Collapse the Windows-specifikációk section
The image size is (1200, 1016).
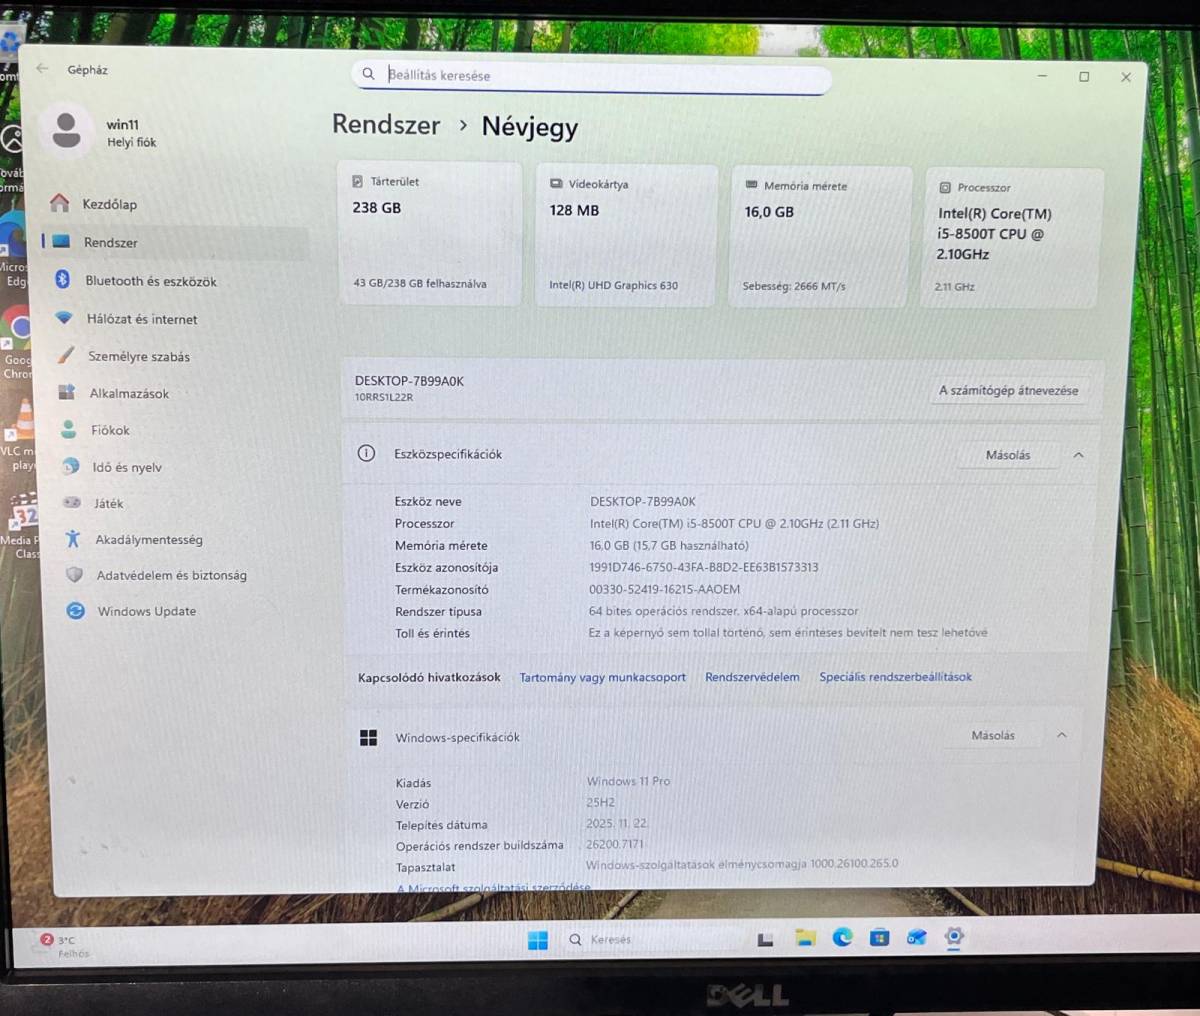tap(1062, 735)
